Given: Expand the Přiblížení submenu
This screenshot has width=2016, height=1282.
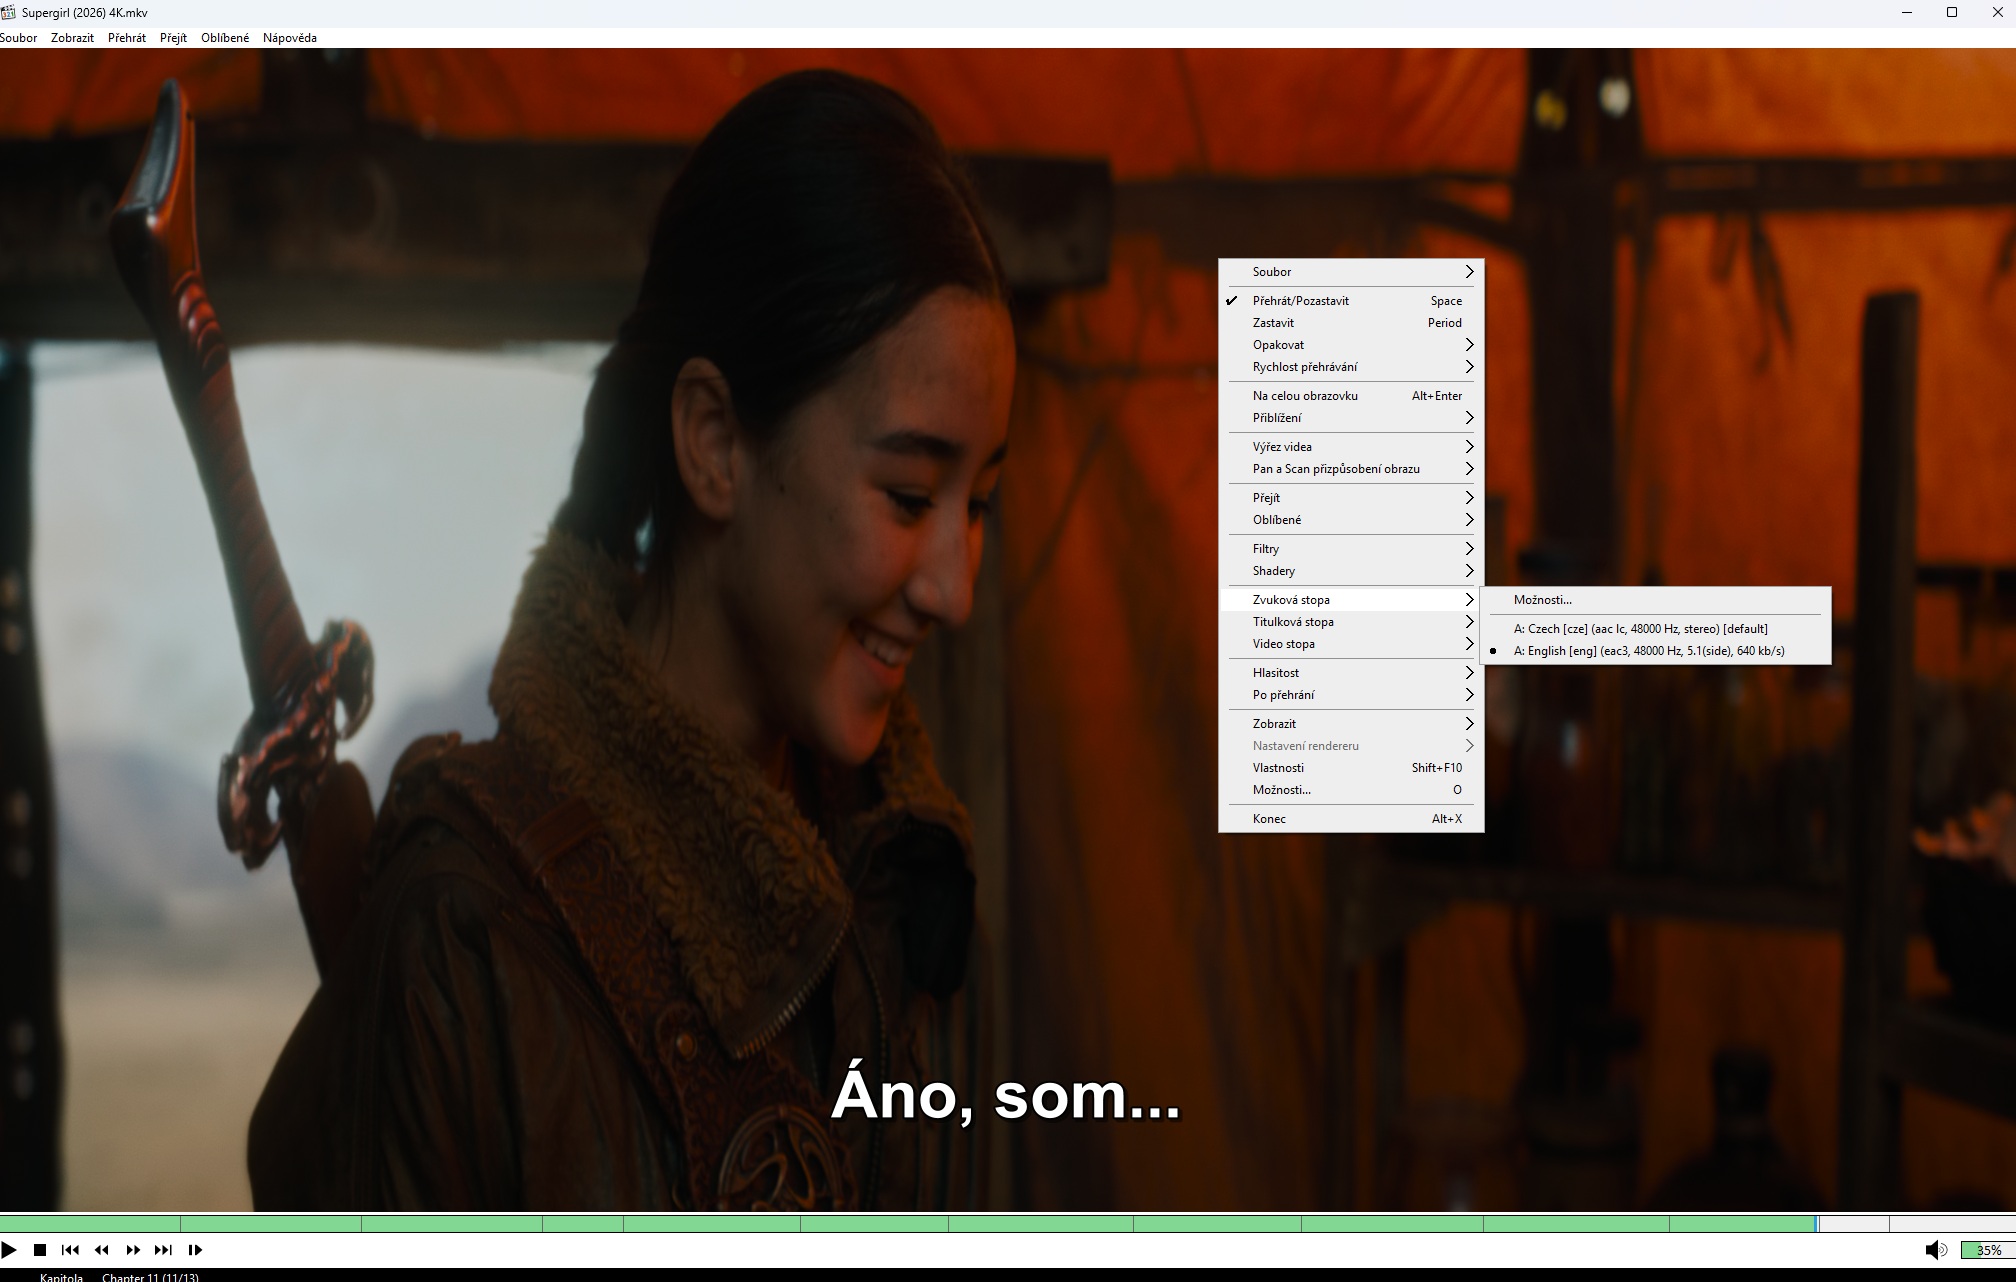Looking at the screenshot, I should pos(1351,418).
